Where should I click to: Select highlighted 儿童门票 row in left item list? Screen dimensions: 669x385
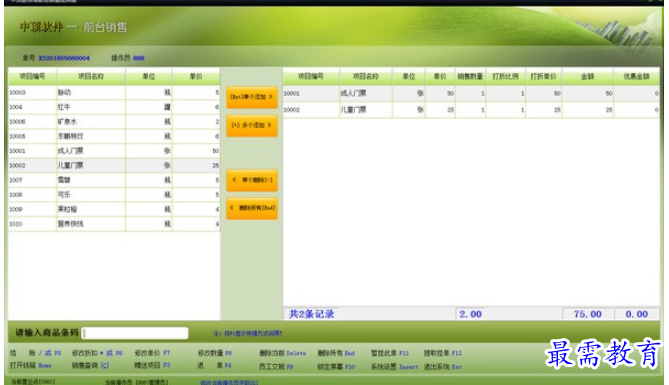pos(114,165)
